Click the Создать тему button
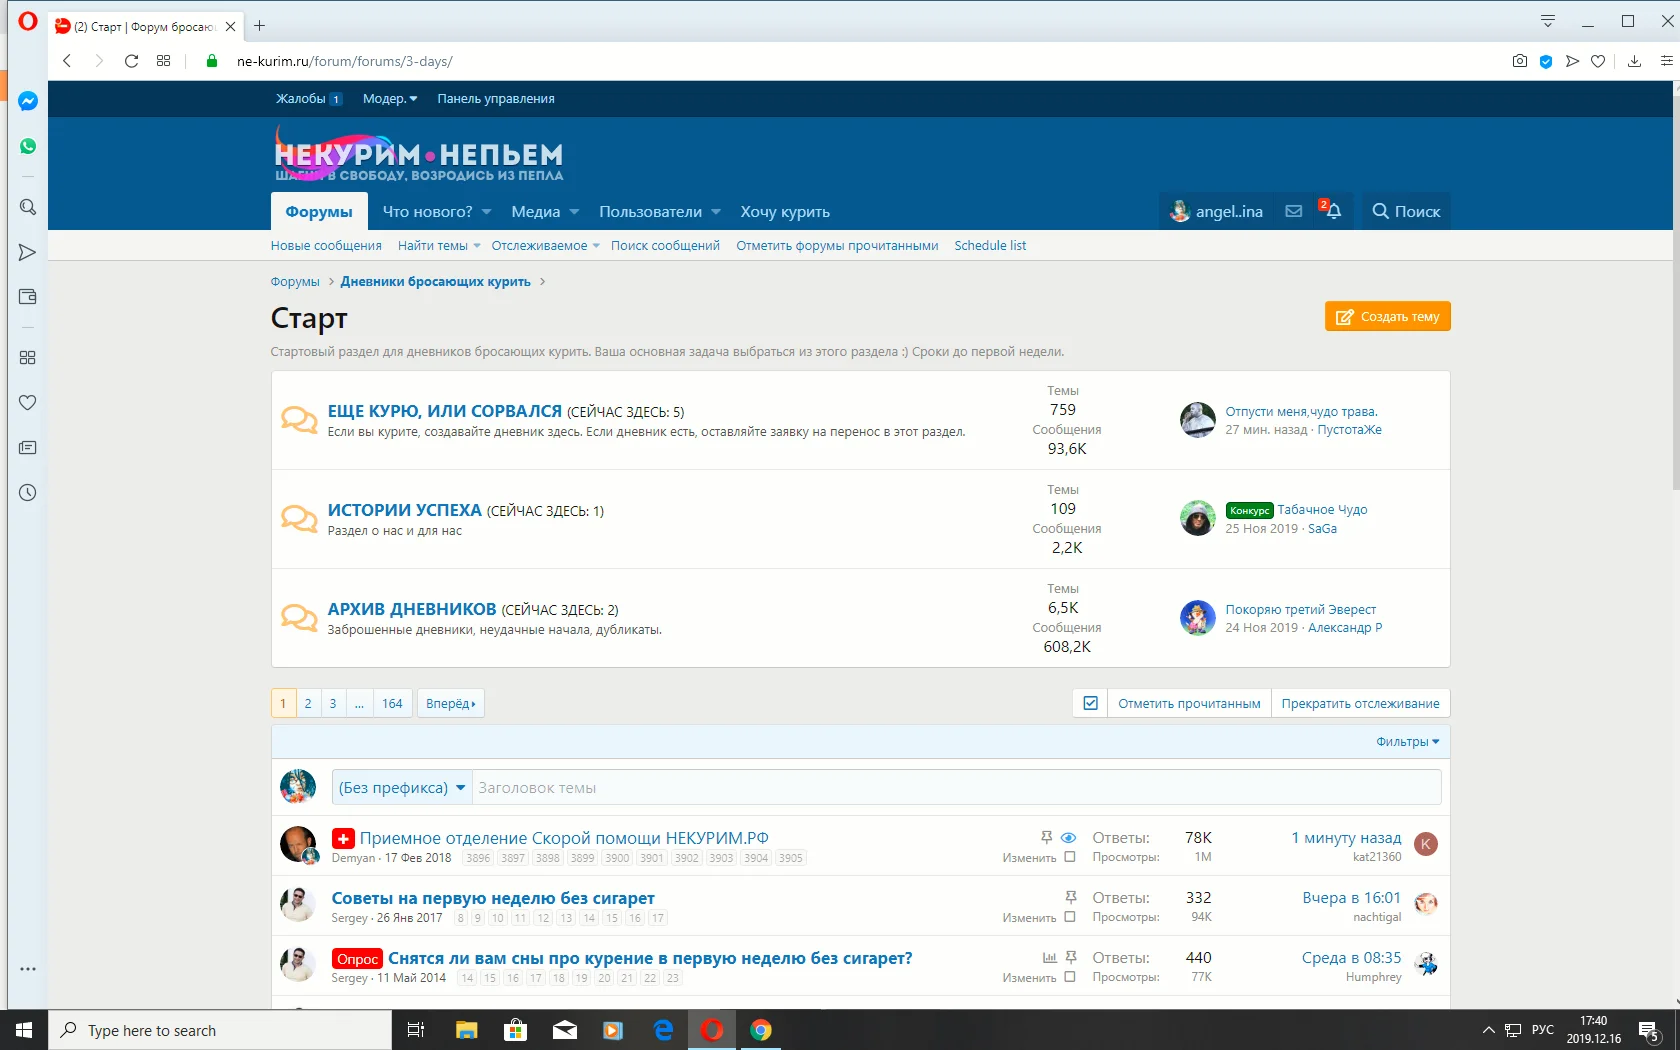The image size is (1680, 1050). (1387, 317)
